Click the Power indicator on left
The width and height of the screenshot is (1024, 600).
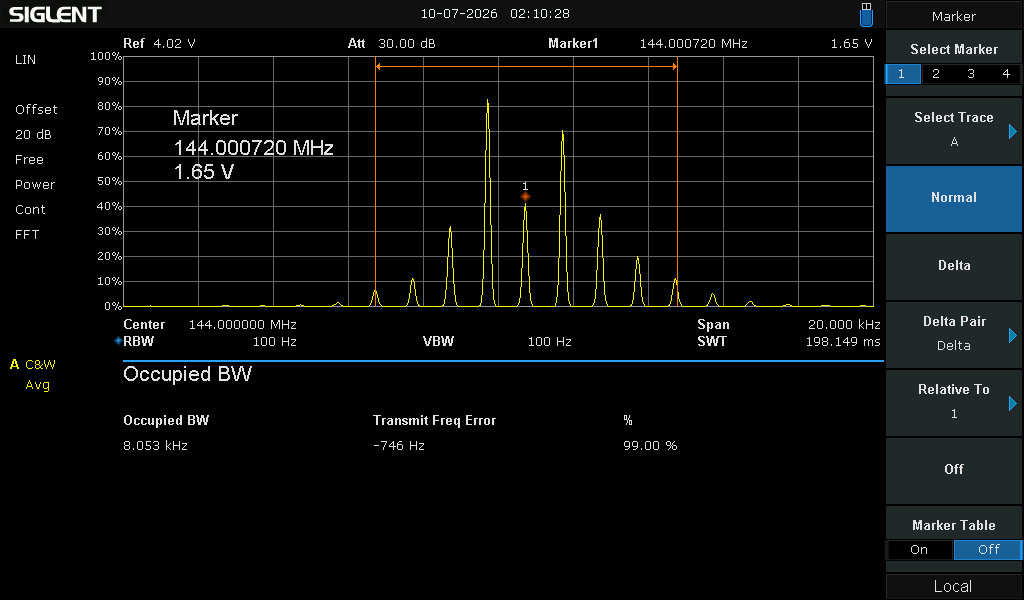[x=35, y=185]
